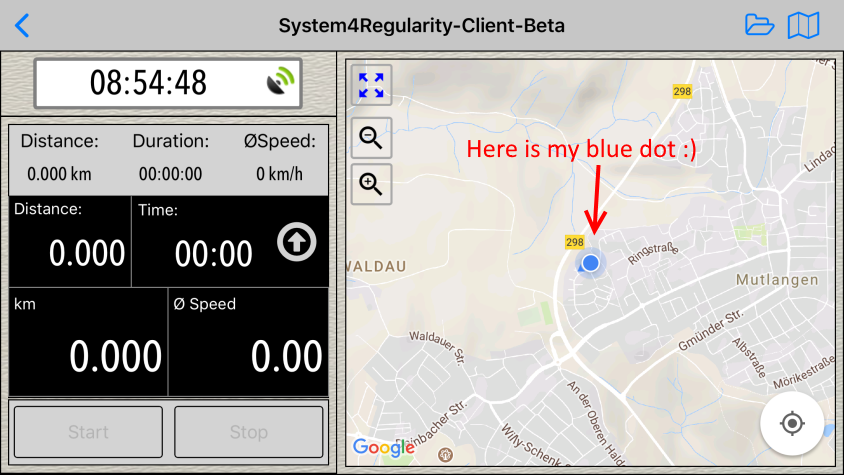Tap the Ø Speed 0.00 panel
Image resolution: width=844 pixels, height=475 pixels.
[x=248, y=342]
